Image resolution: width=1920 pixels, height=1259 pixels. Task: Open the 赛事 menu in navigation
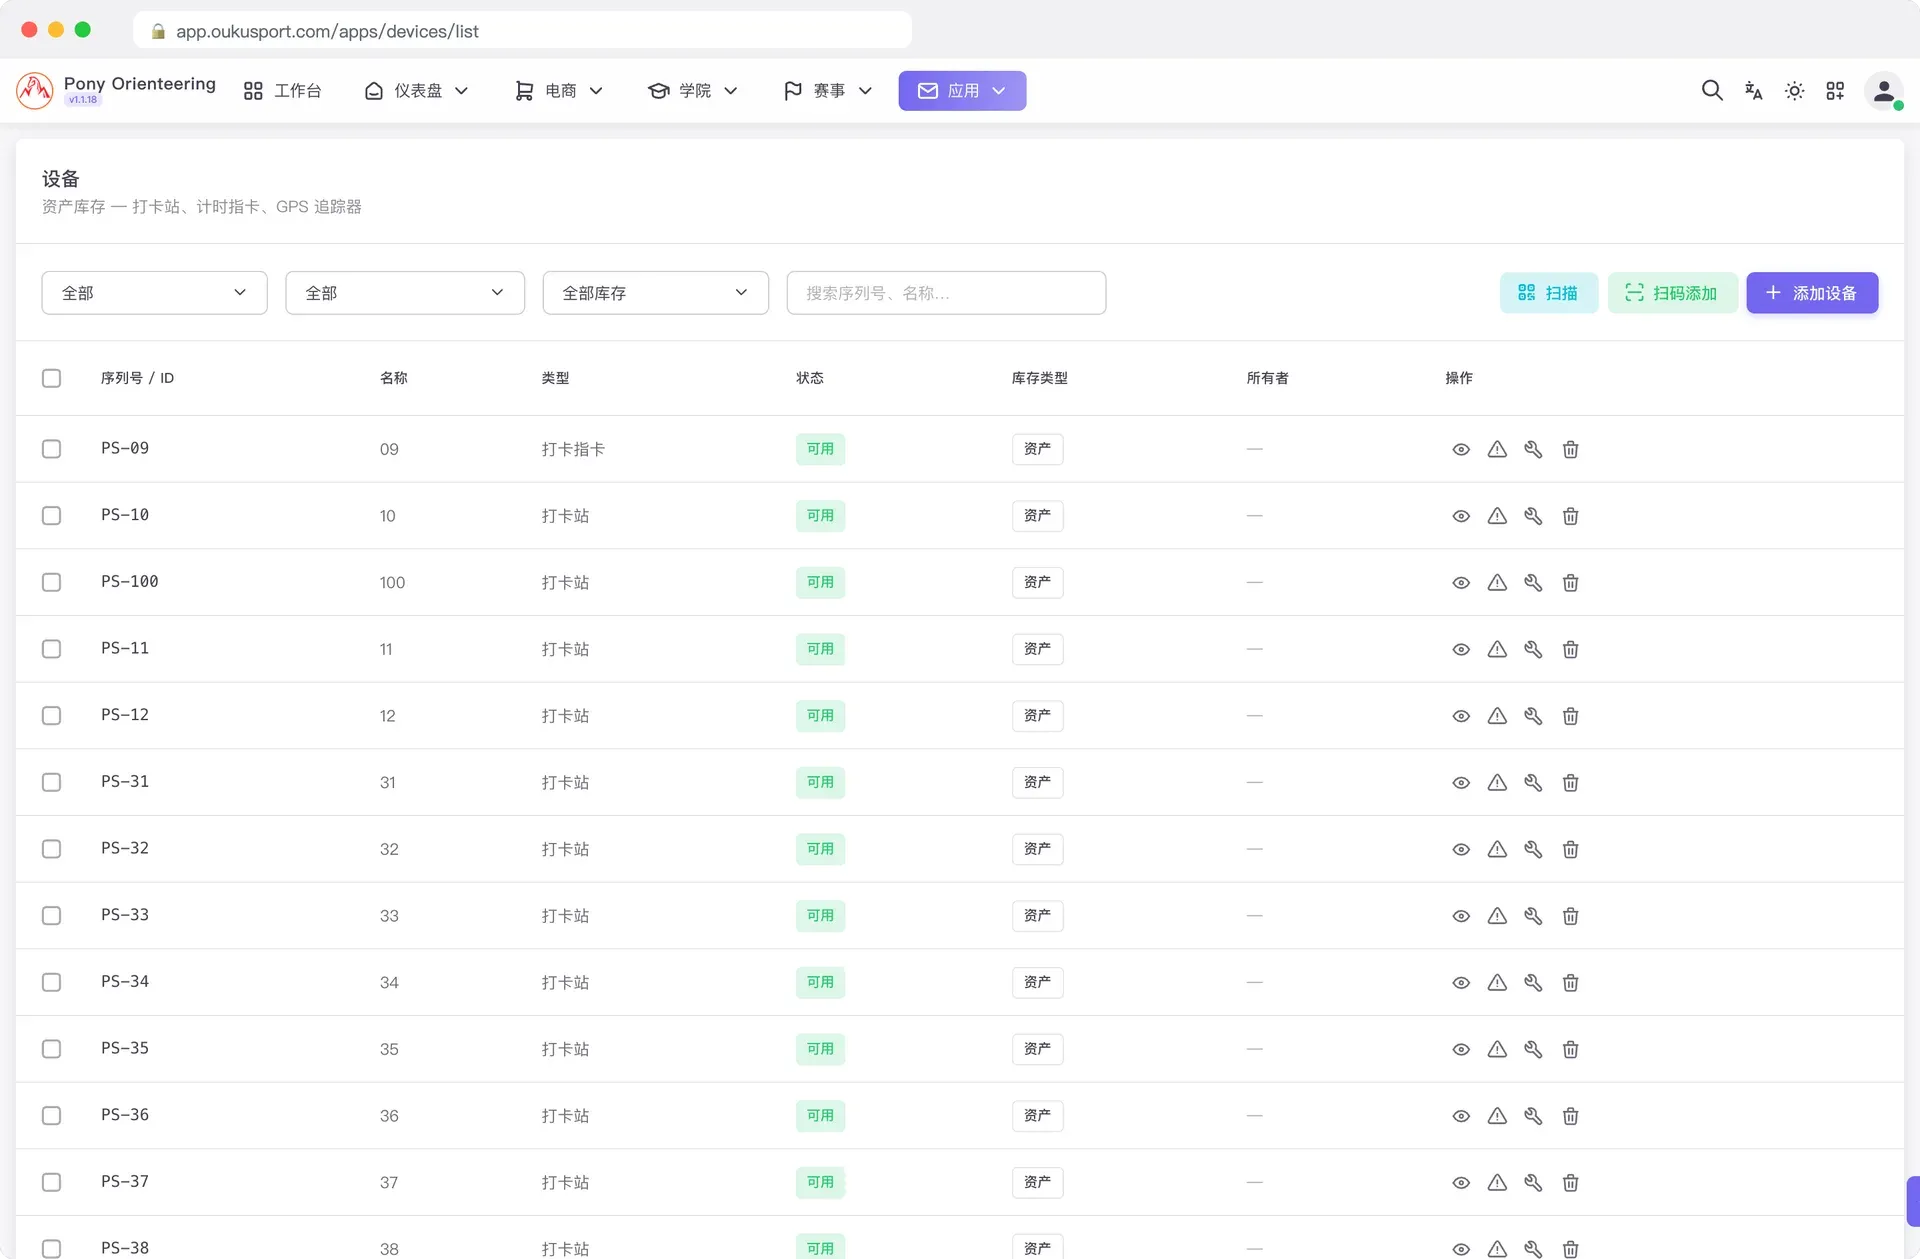pos(828,91)
